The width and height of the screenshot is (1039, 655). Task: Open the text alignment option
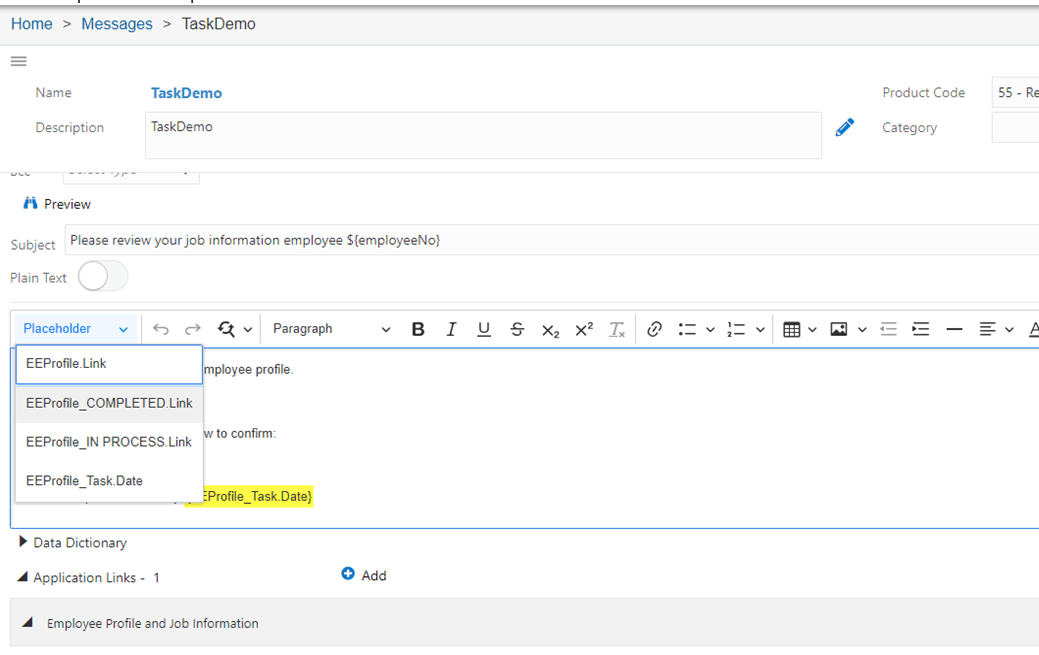[987, 329]
